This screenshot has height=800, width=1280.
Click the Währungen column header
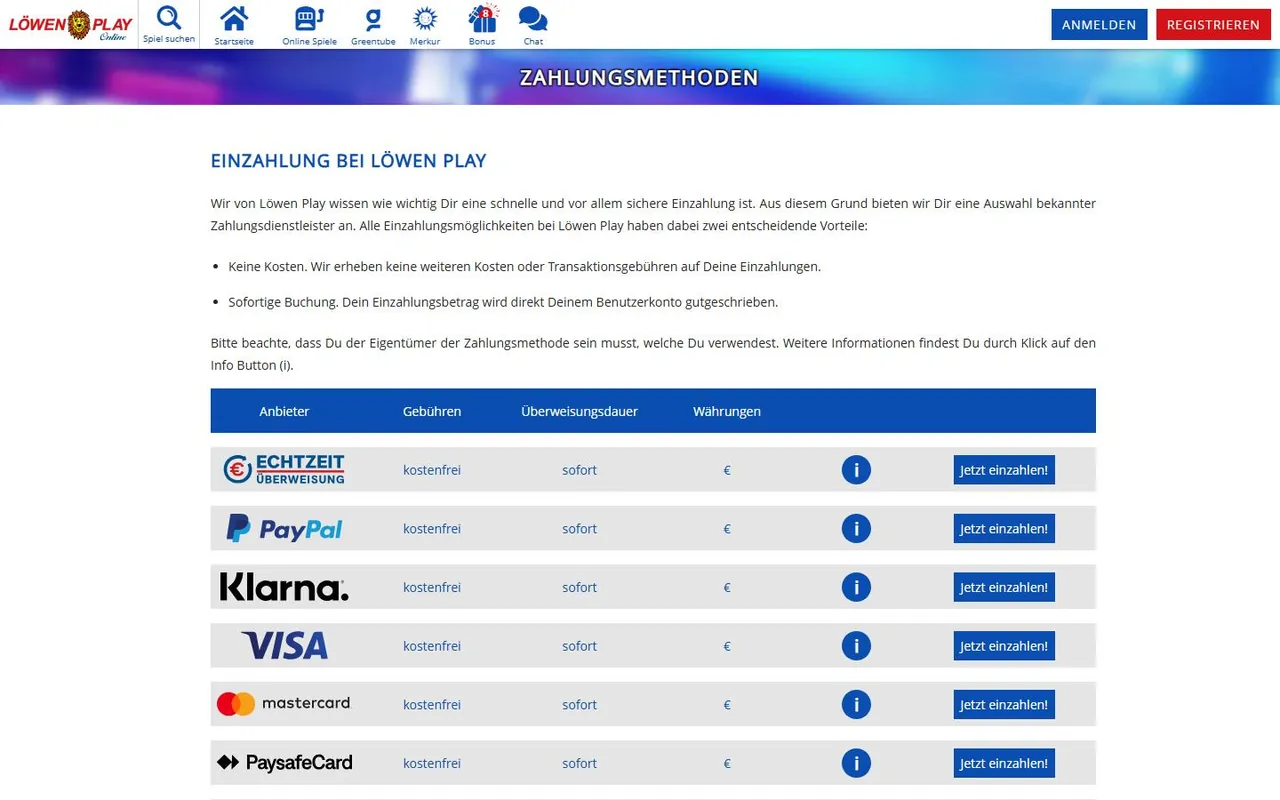pyautogui.click(x=727, y=411)
